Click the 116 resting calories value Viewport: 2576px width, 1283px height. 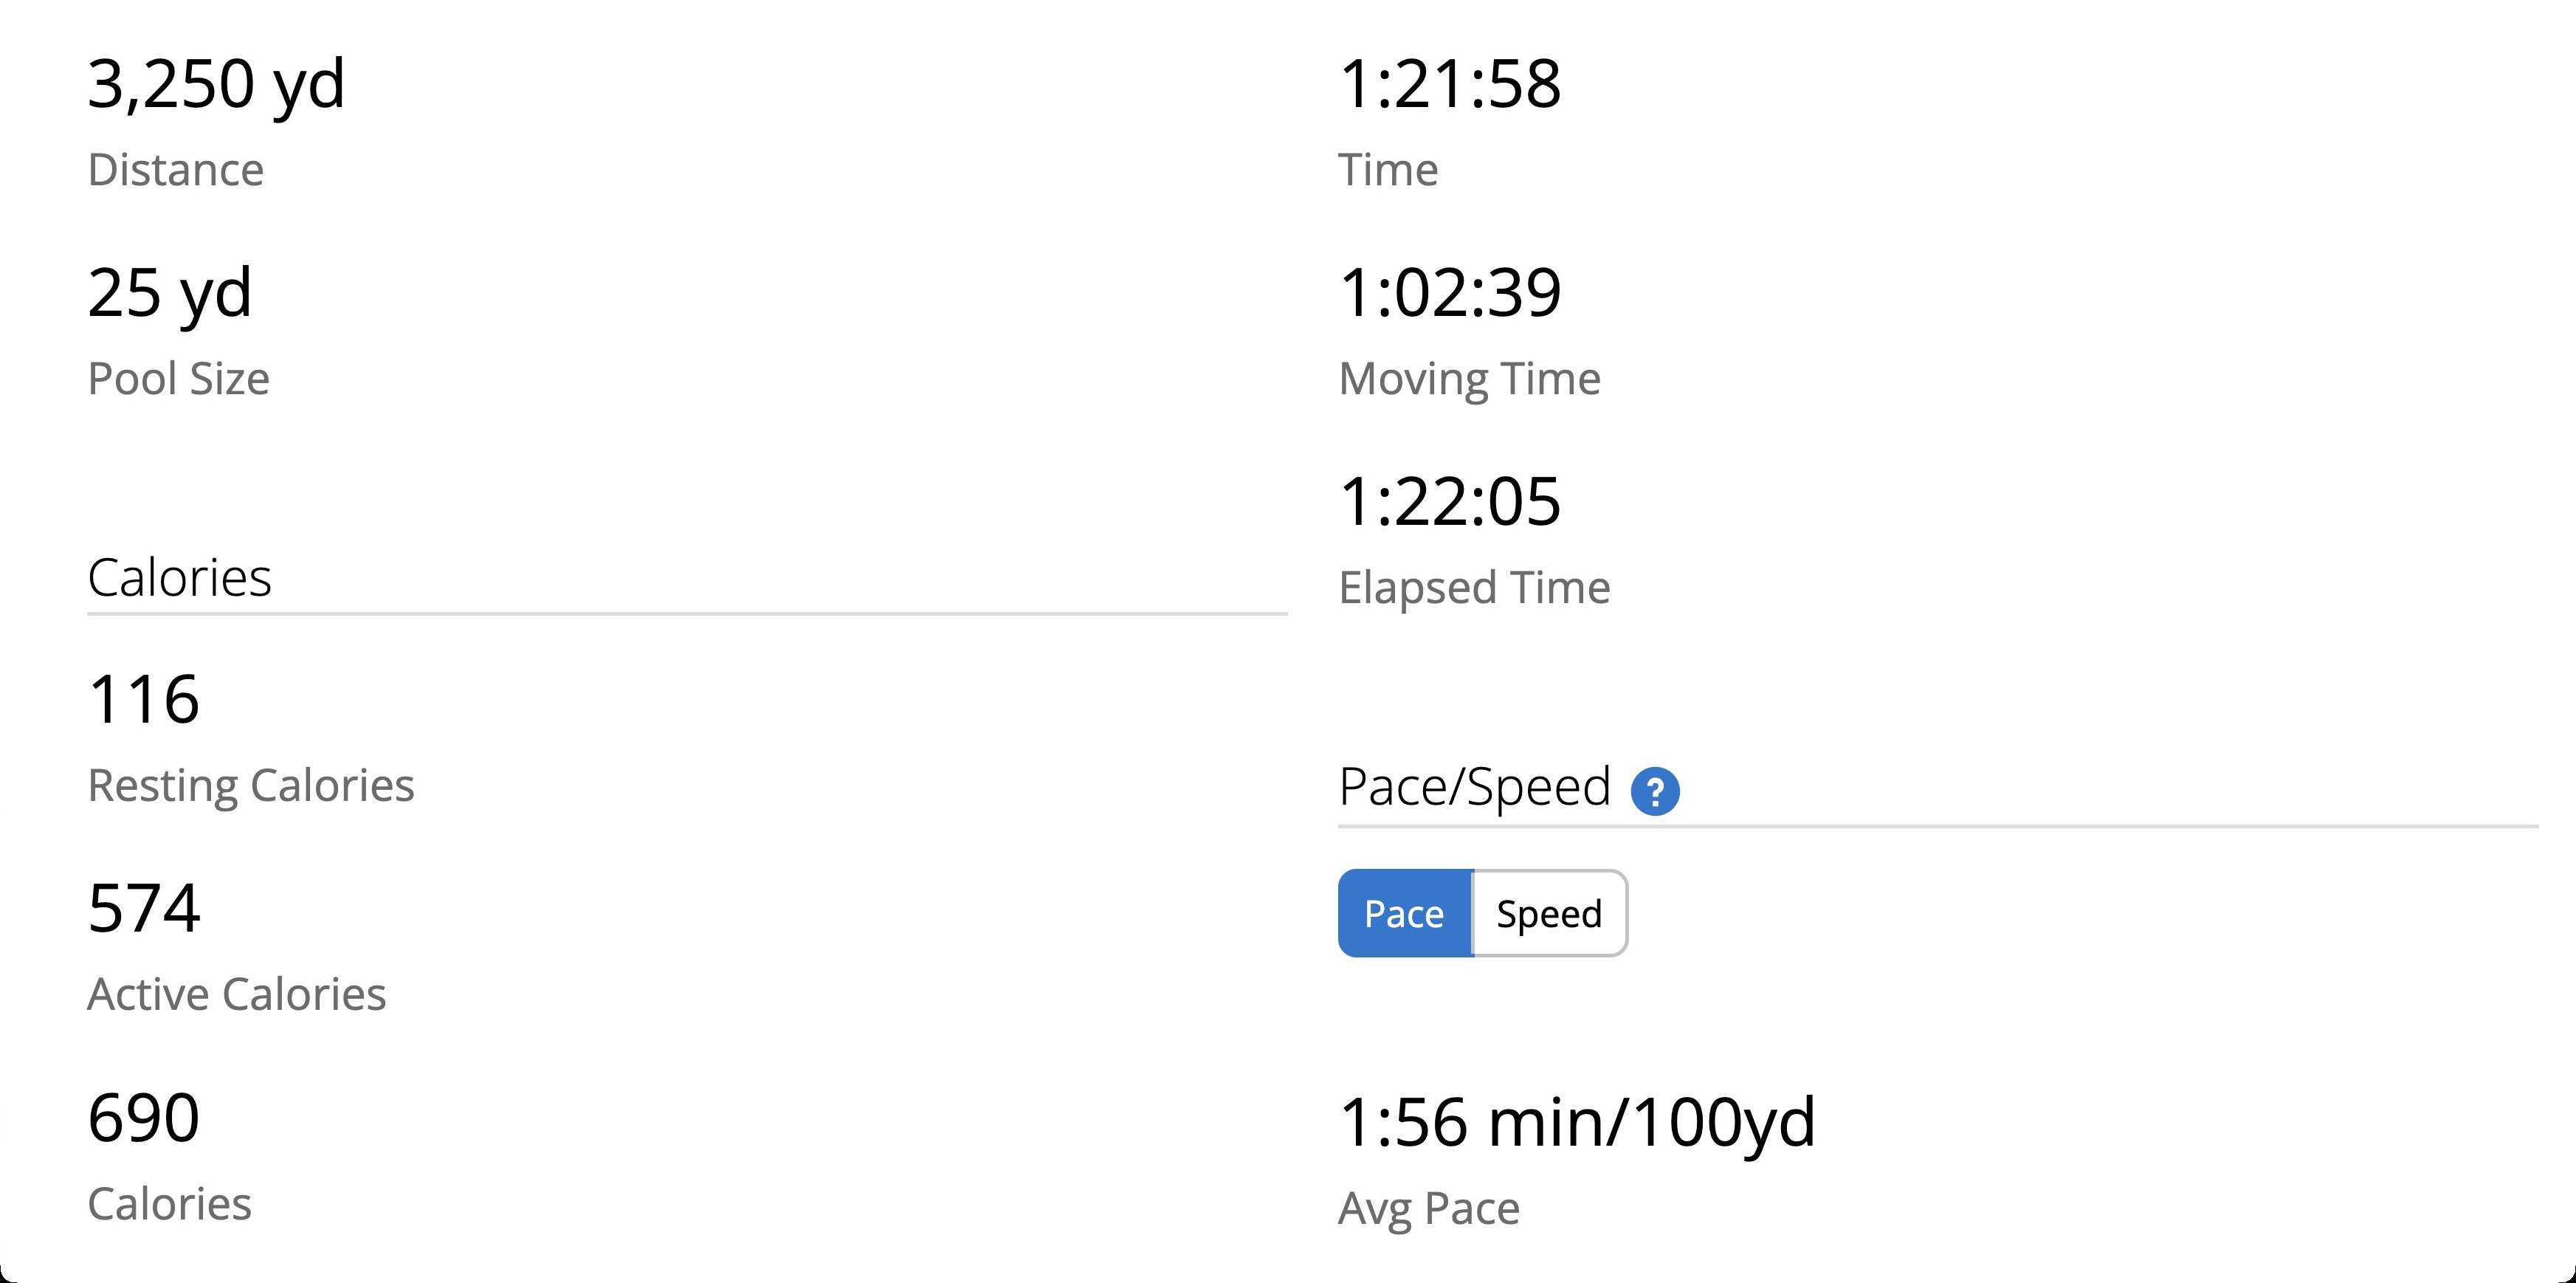coord(144,699)
